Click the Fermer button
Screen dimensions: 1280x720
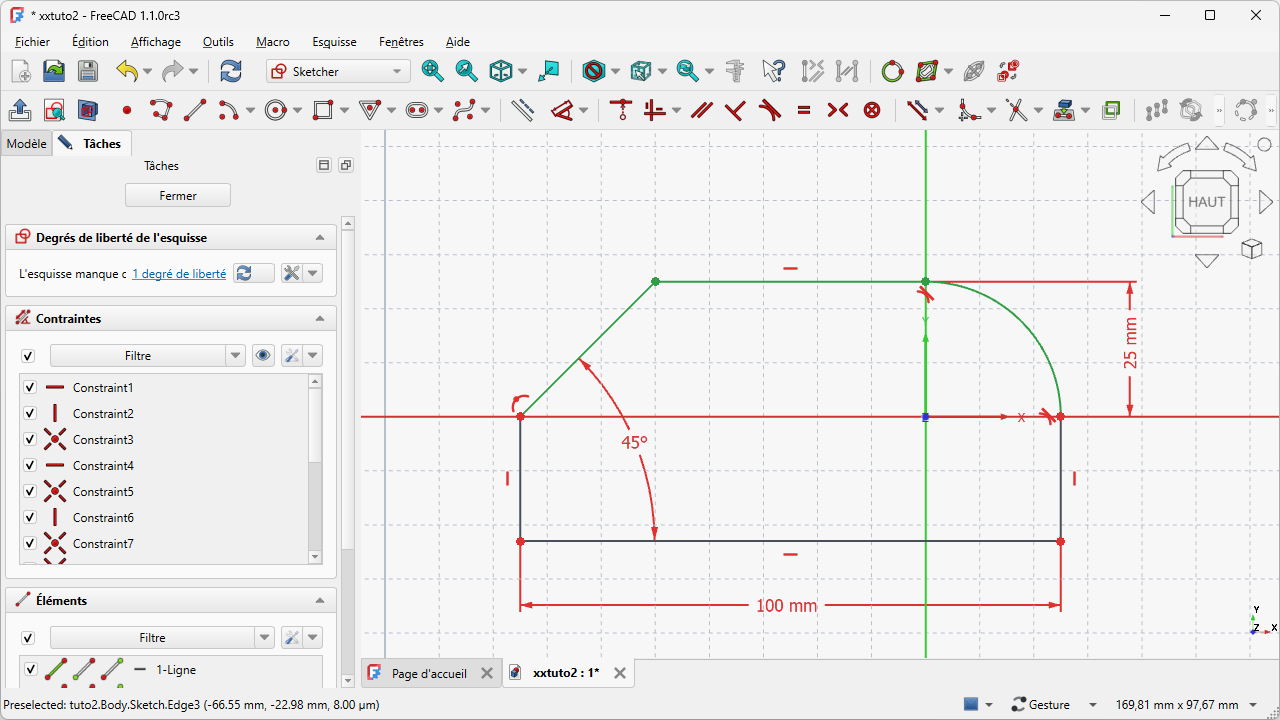pos(178,196)
